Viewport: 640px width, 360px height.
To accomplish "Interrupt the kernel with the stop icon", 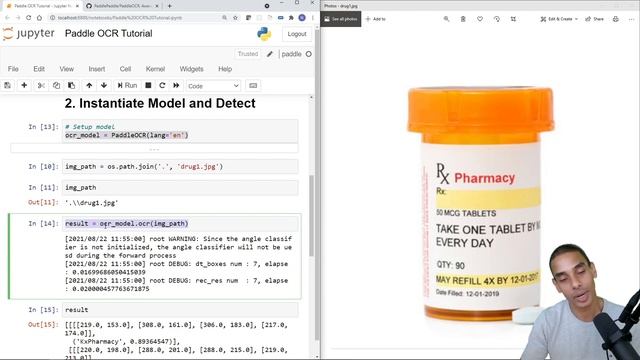I will pyautogui.click(x=148, y=85).
